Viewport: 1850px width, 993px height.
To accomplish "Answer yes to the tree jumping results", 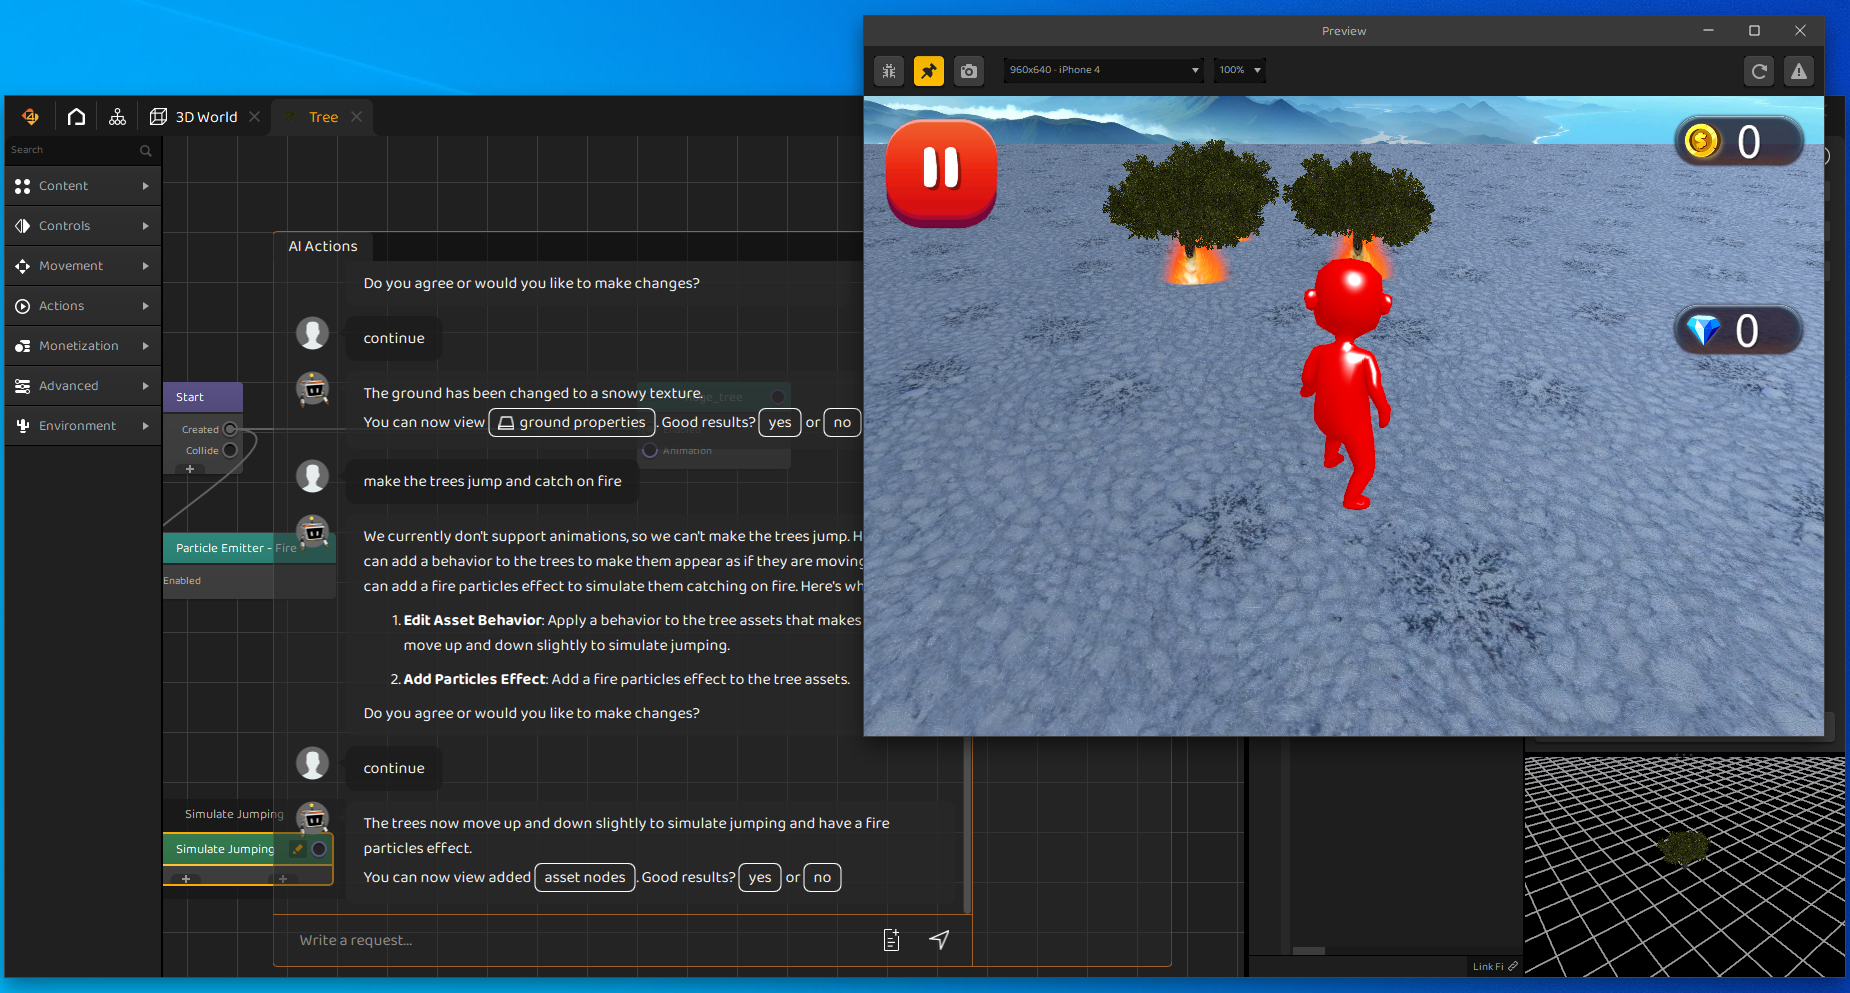I will pyautogui.click(x=760, y=877).
